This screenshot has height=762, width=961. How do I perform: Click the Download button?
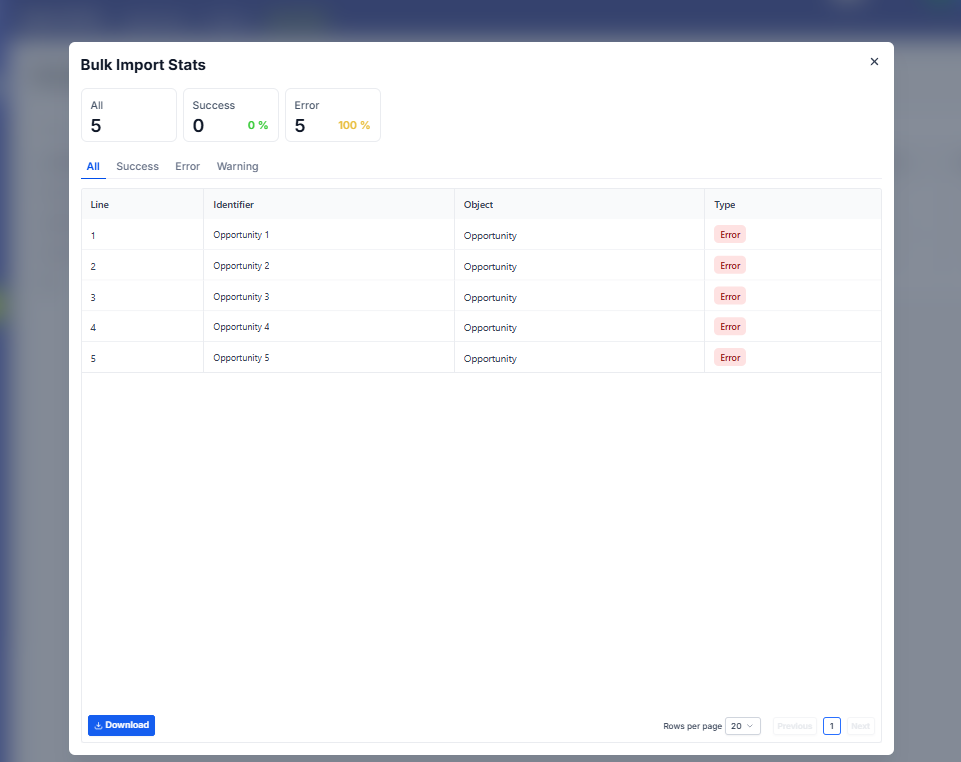(x=121, y=725)
